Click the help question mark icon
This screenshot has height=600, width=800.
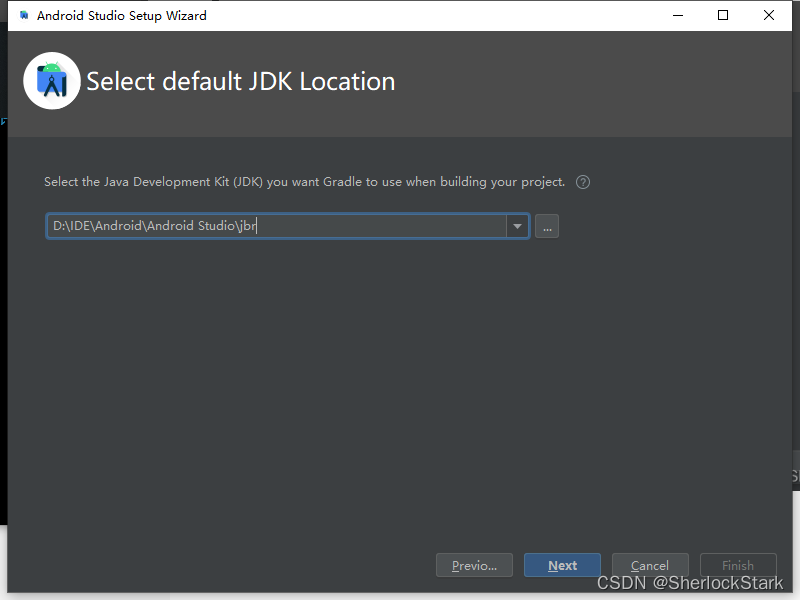(583, 182)
